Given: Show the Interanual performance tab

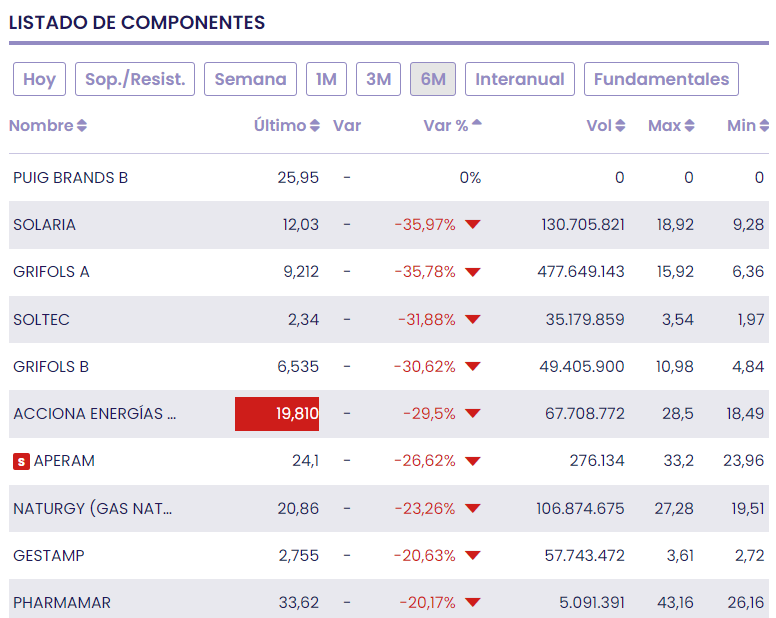Looking at the screenshot, I should (x=520, y=79).
